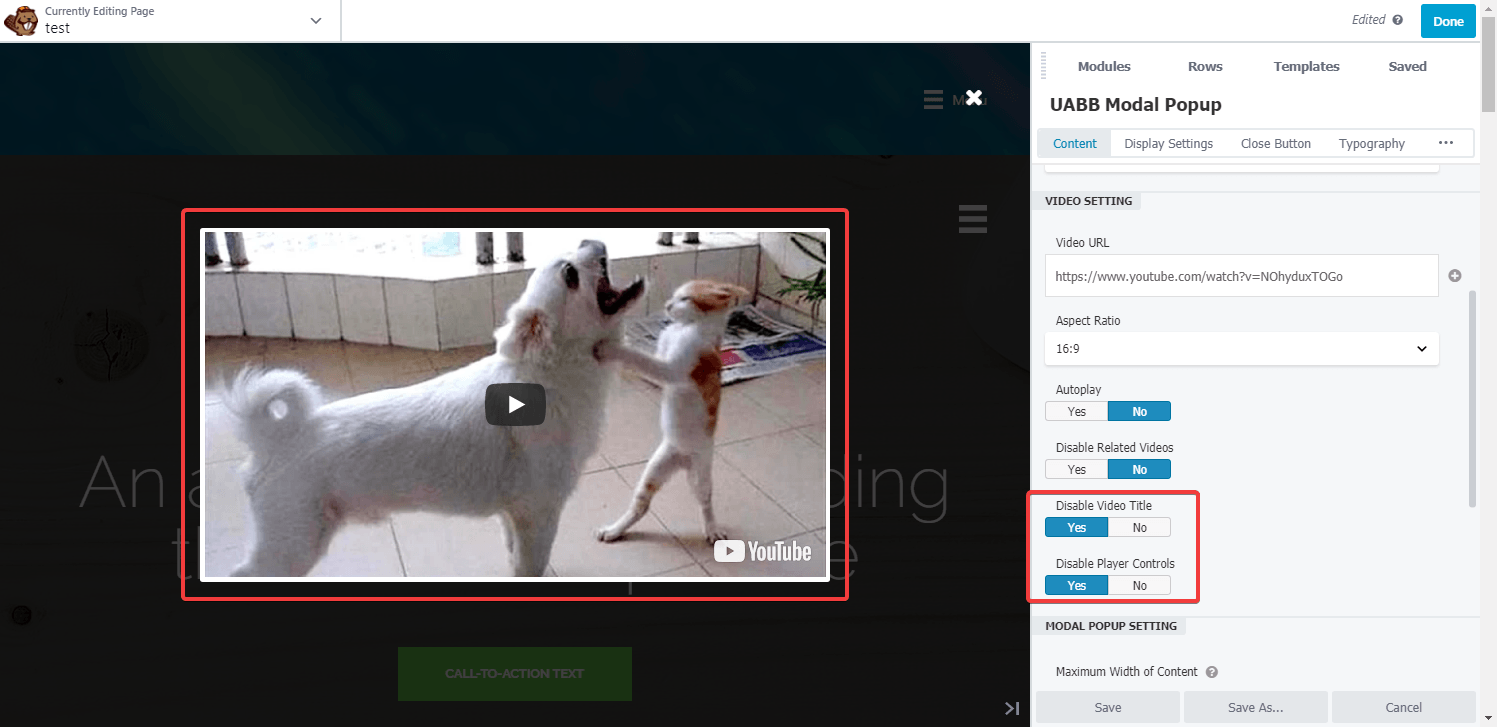Screen dimensions: 1497x727
Task: Open the Close Button tab
Action: coord(1275,143)
